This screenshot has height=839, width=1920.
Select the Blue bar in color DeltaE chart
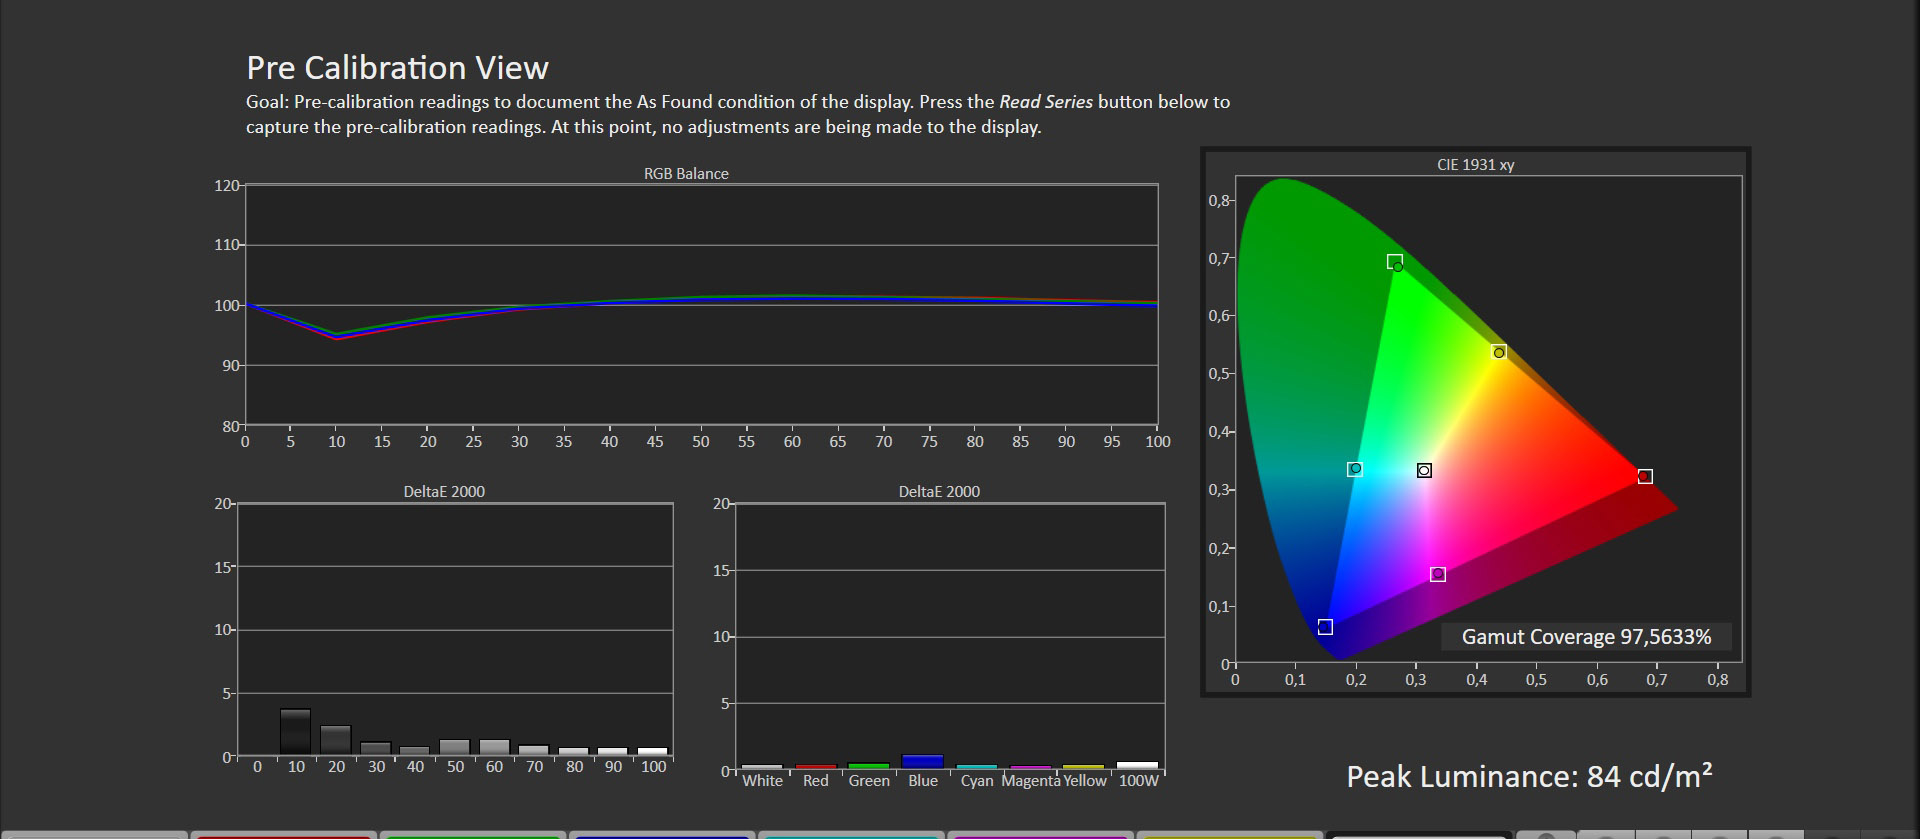(922, 762)
